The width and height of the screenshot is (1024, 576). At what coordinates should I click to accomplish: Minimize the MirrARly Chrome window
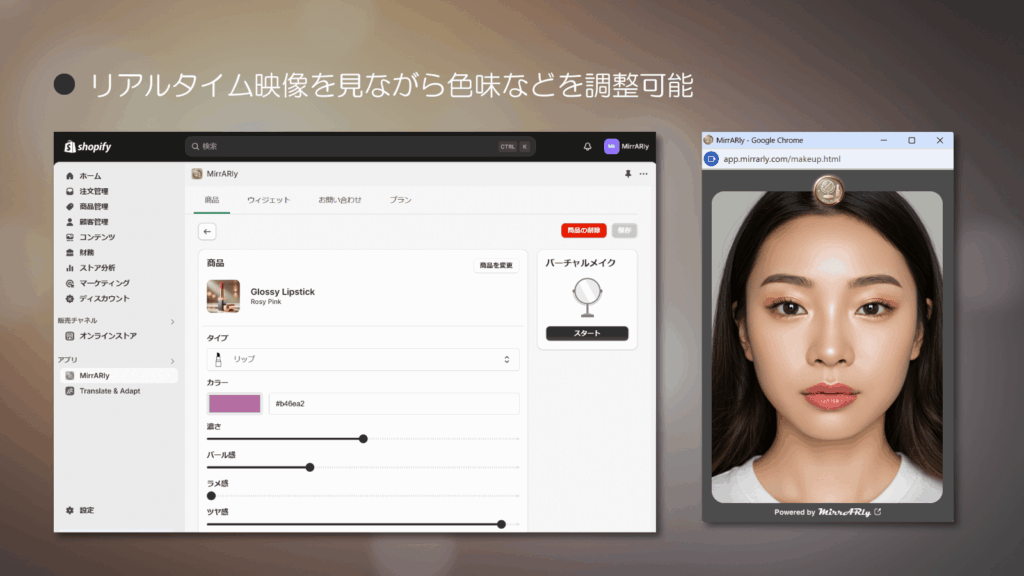(x=884, y=140)
